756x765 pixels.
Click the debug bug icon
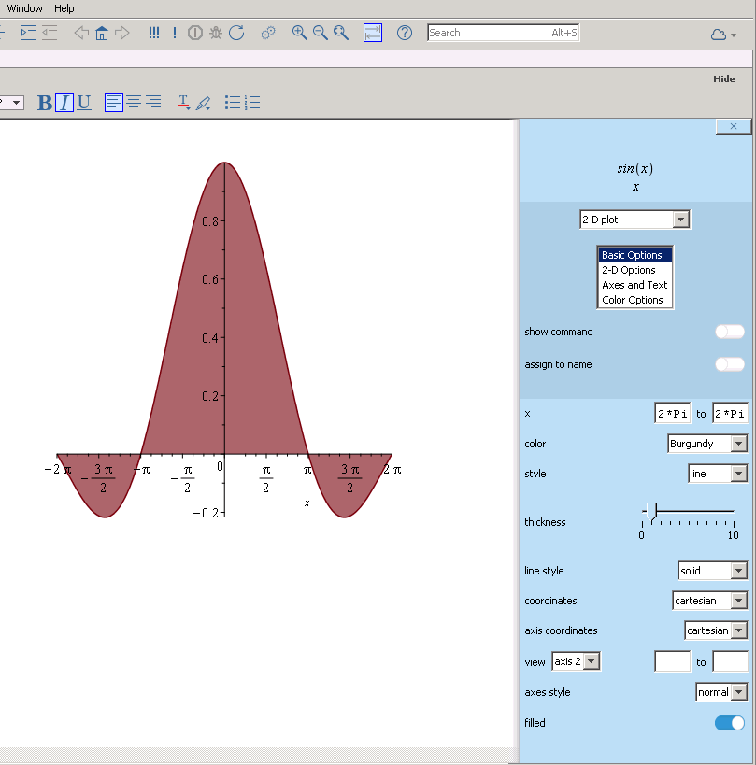pos(215,33)
